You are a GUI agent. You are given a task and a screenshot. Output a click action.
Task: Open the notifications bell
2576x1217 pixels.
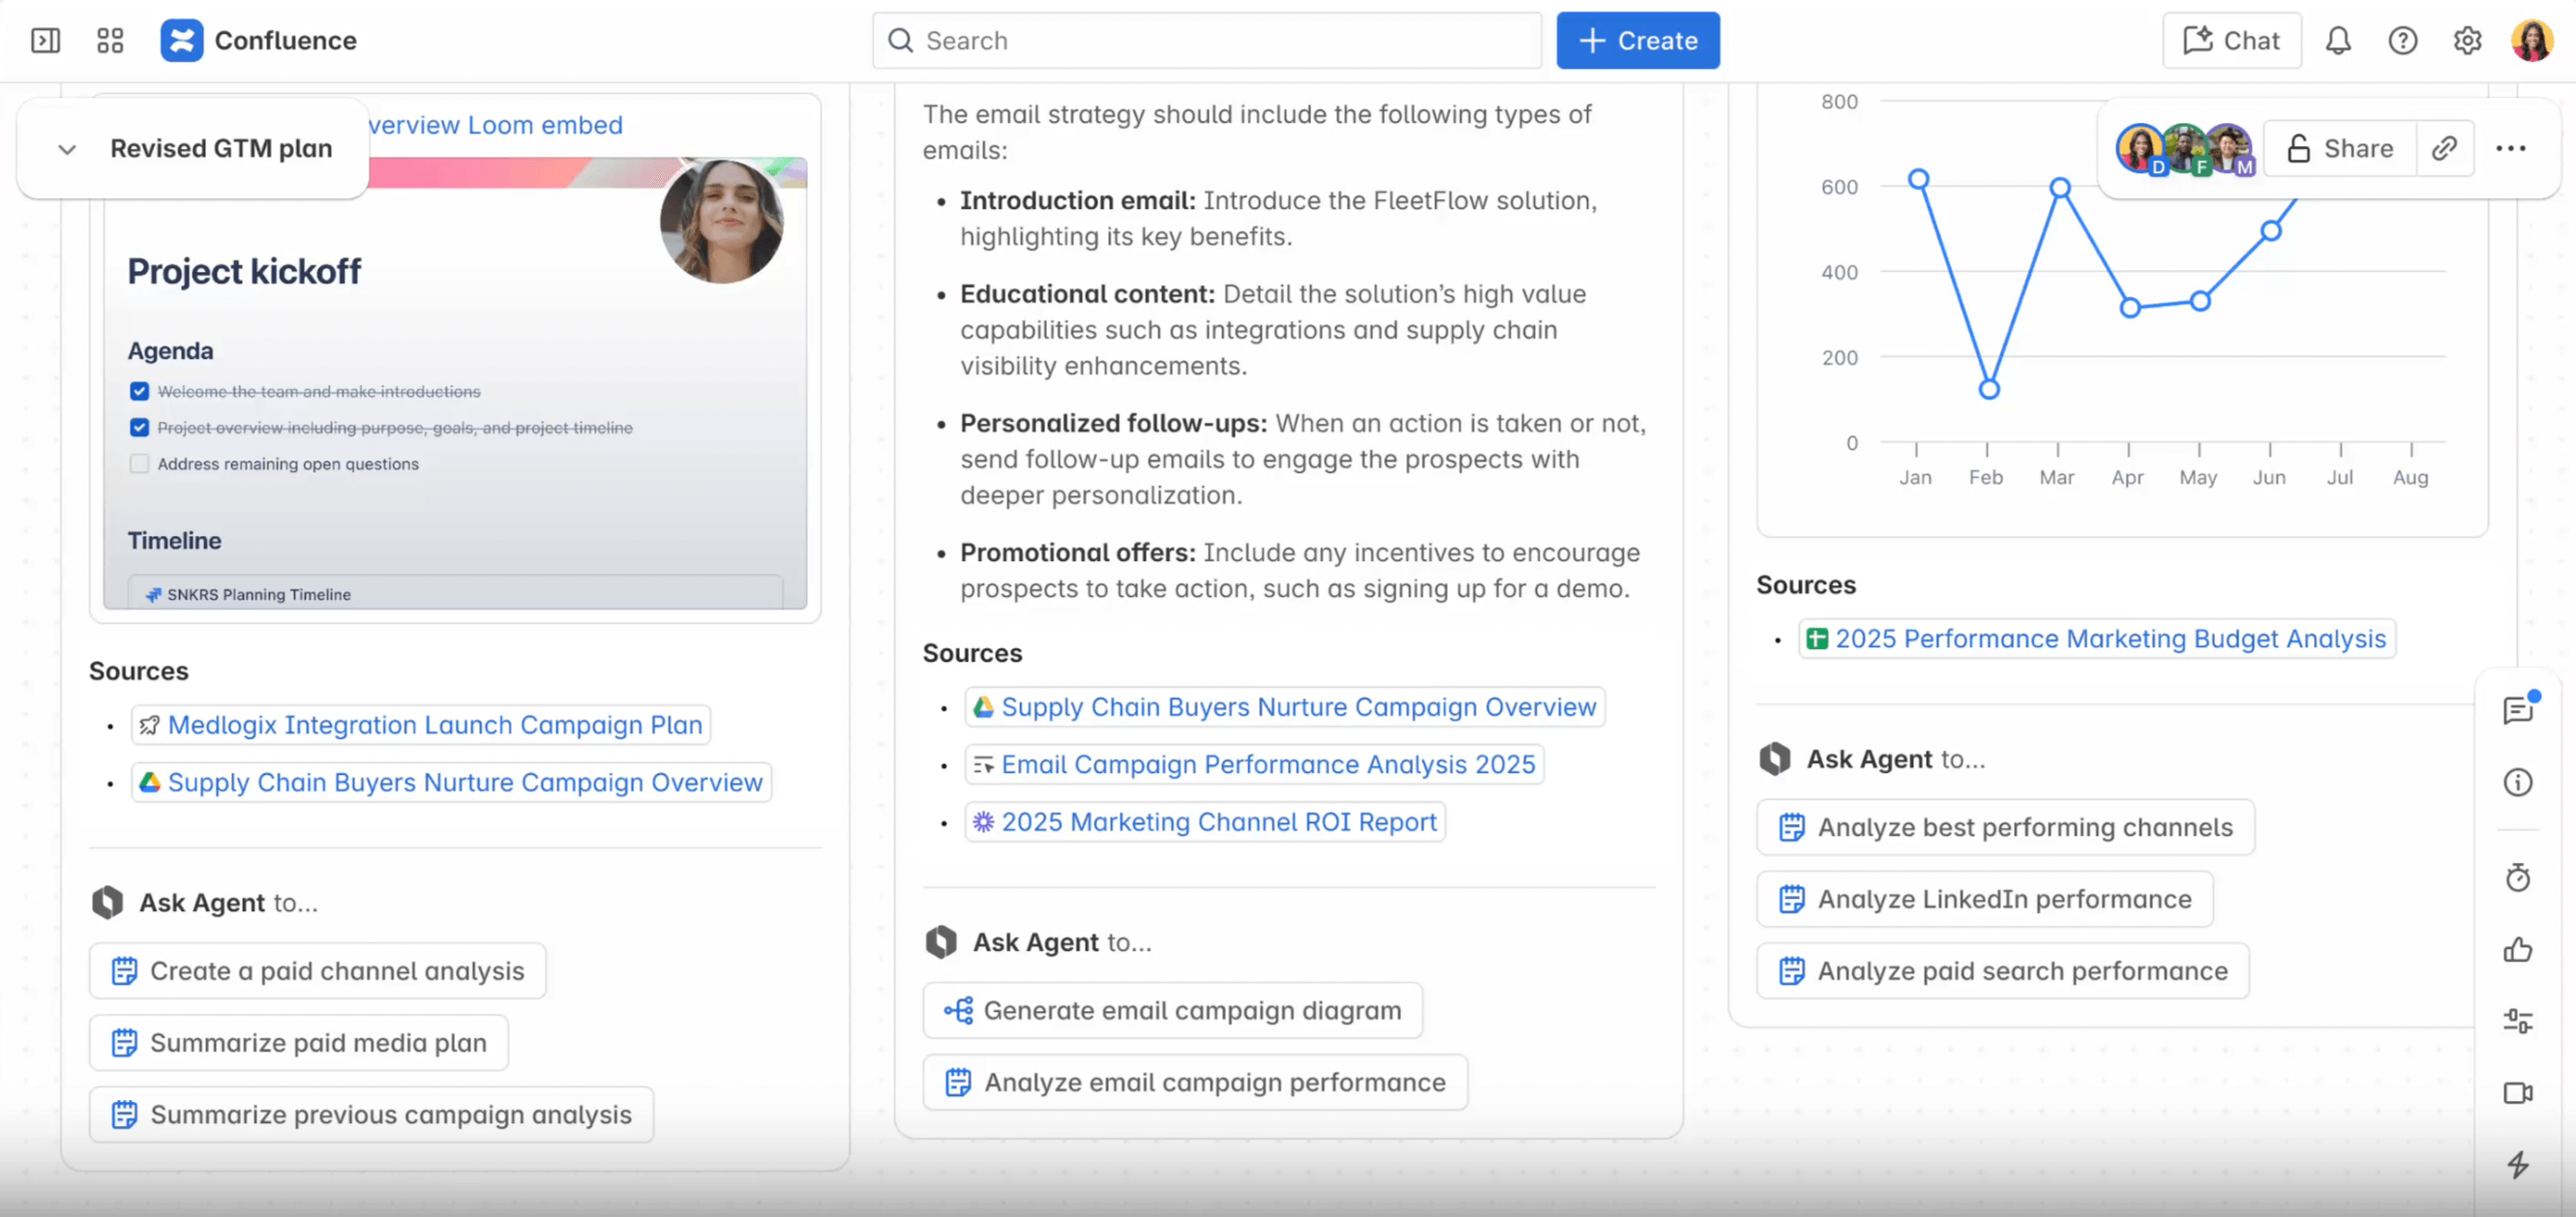(x=2338, y=41)
